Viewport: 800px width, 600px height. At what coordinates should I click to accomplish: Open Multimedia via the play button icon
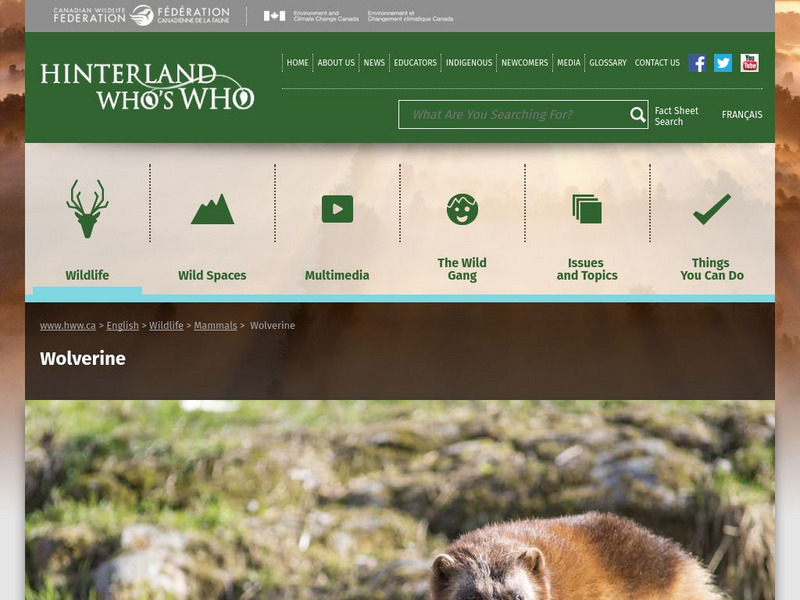pyautogui.click(x=337, y=207)
